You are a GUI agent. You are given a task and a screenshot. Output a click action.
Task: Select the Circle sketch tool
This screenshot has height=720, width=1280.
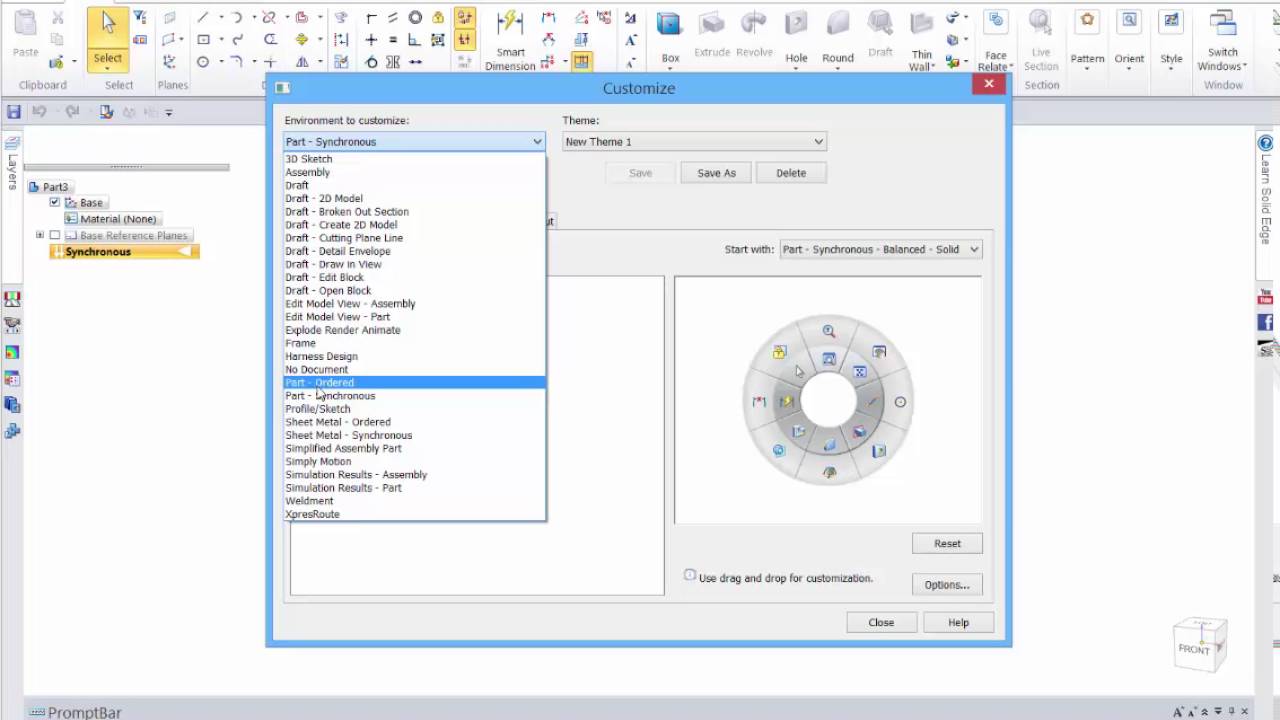[203, 61]
